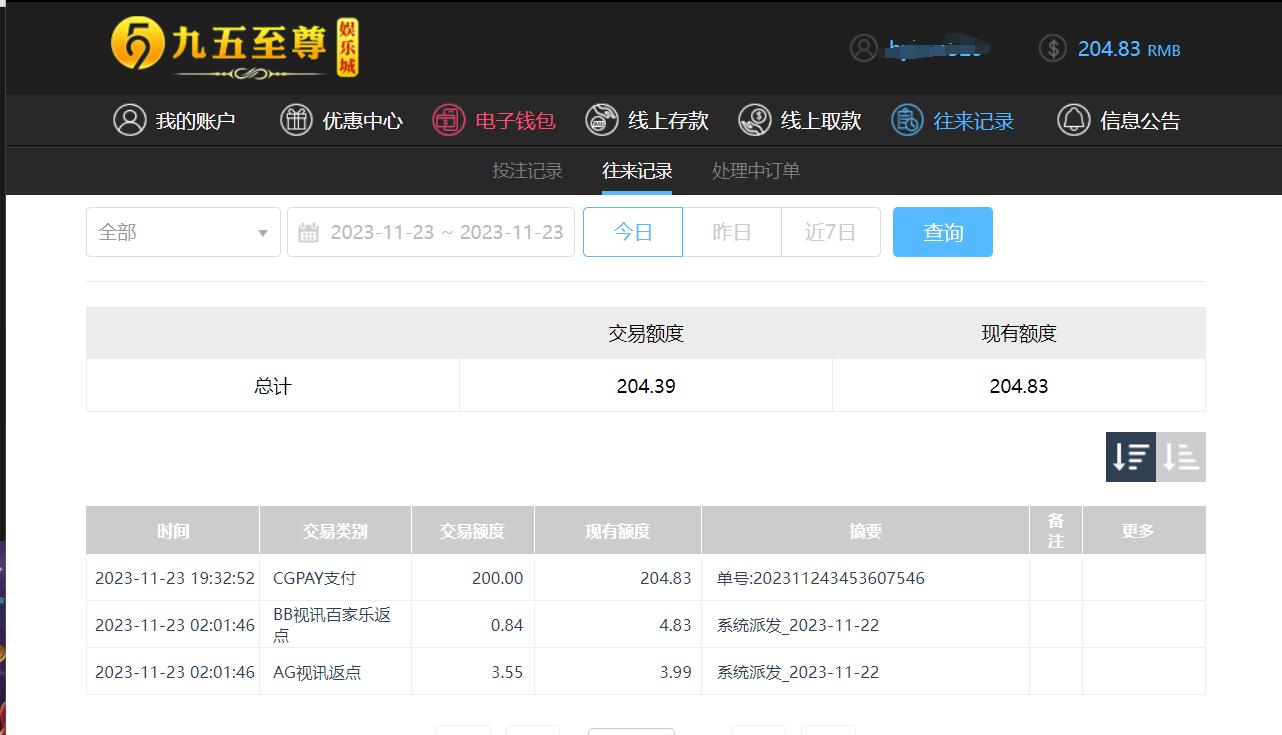Switch to 投注记录 tab
1282x735 pixels.
(x=527, y=171)
